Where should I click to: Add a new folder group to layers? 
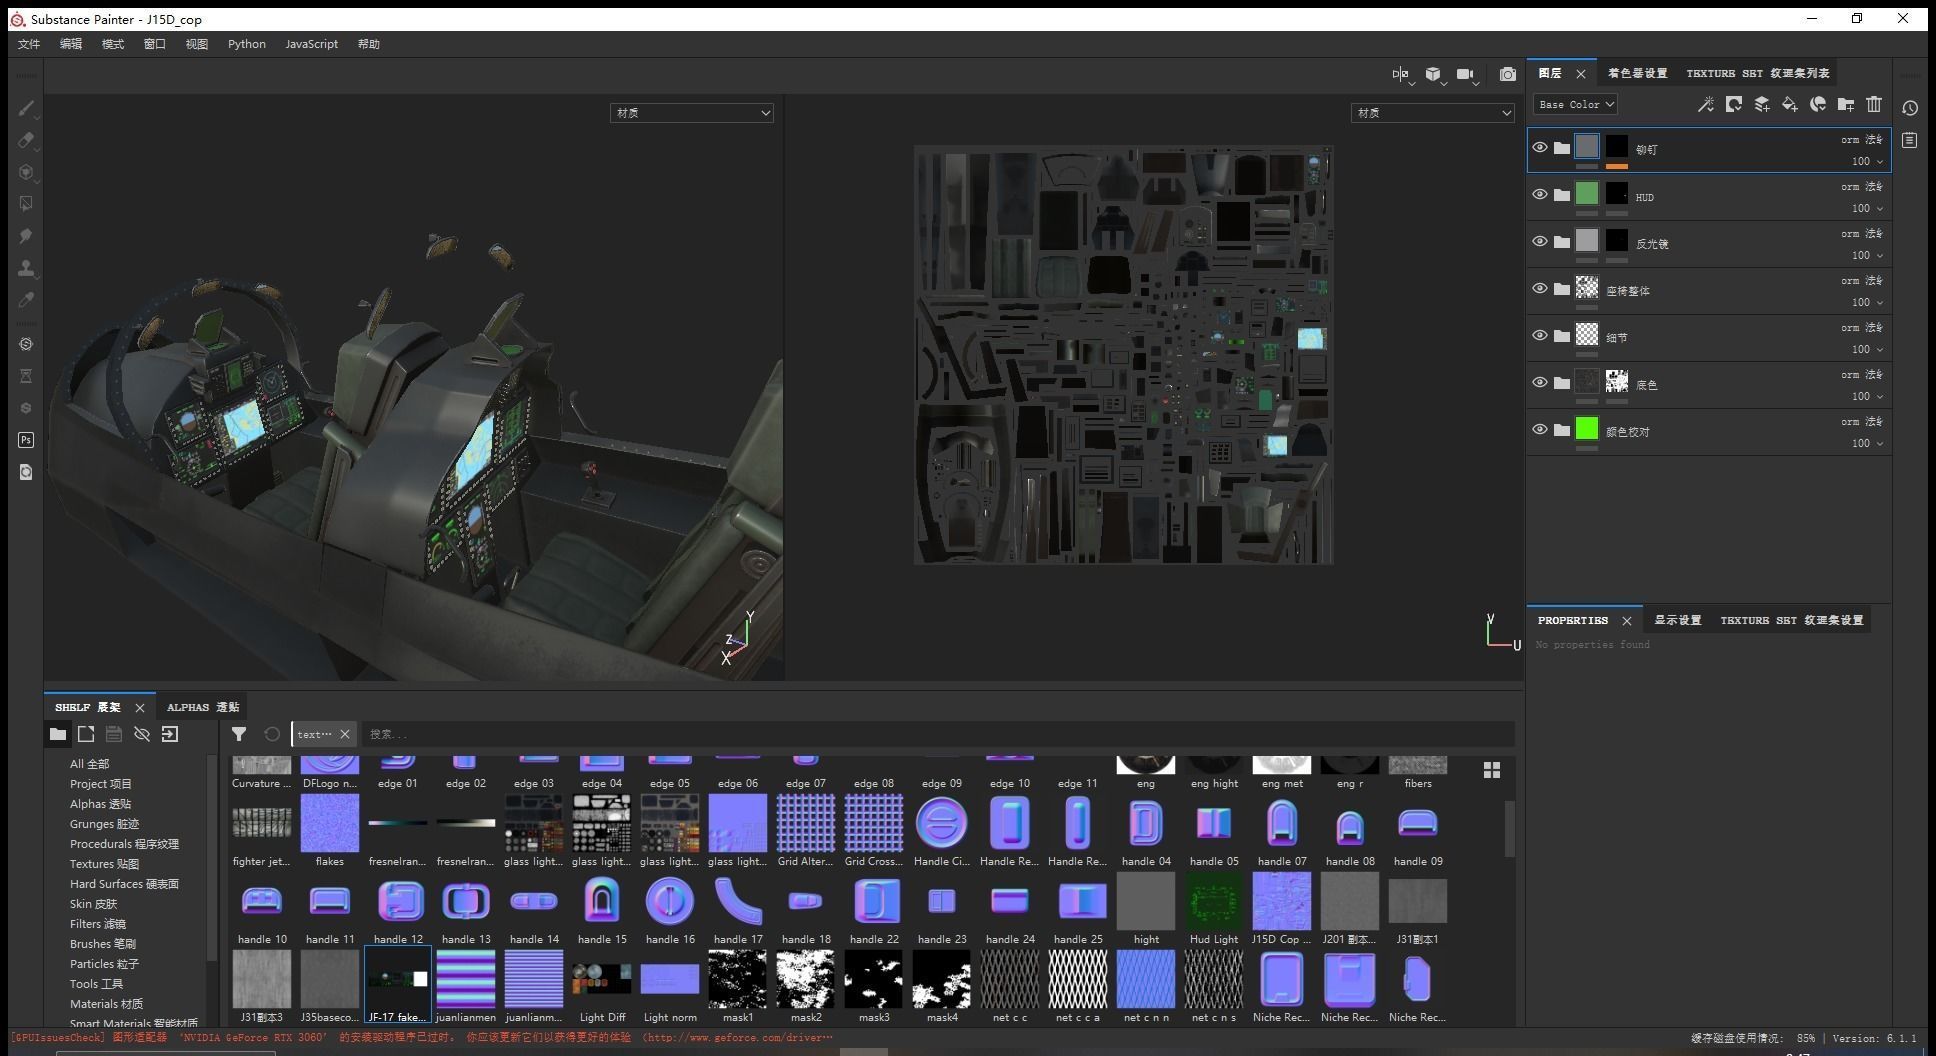(x=1846, y=104)
